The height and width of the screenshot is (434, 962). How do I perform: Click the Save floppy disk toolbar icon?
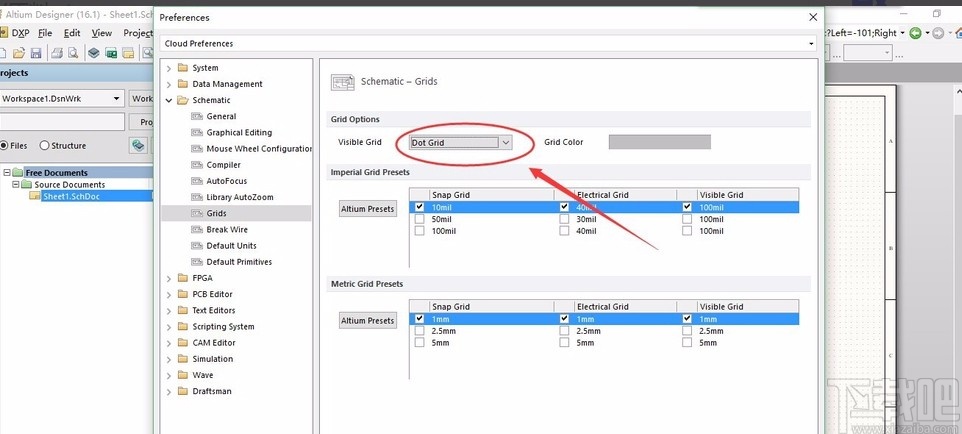(x=36, y=53)
